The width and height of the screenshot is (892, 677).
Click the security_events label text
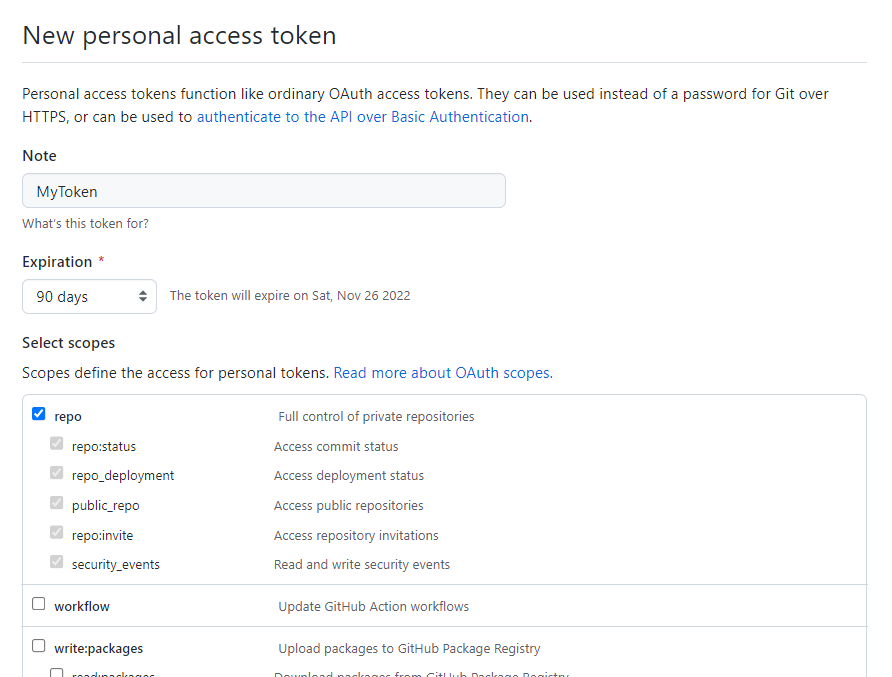115,565
